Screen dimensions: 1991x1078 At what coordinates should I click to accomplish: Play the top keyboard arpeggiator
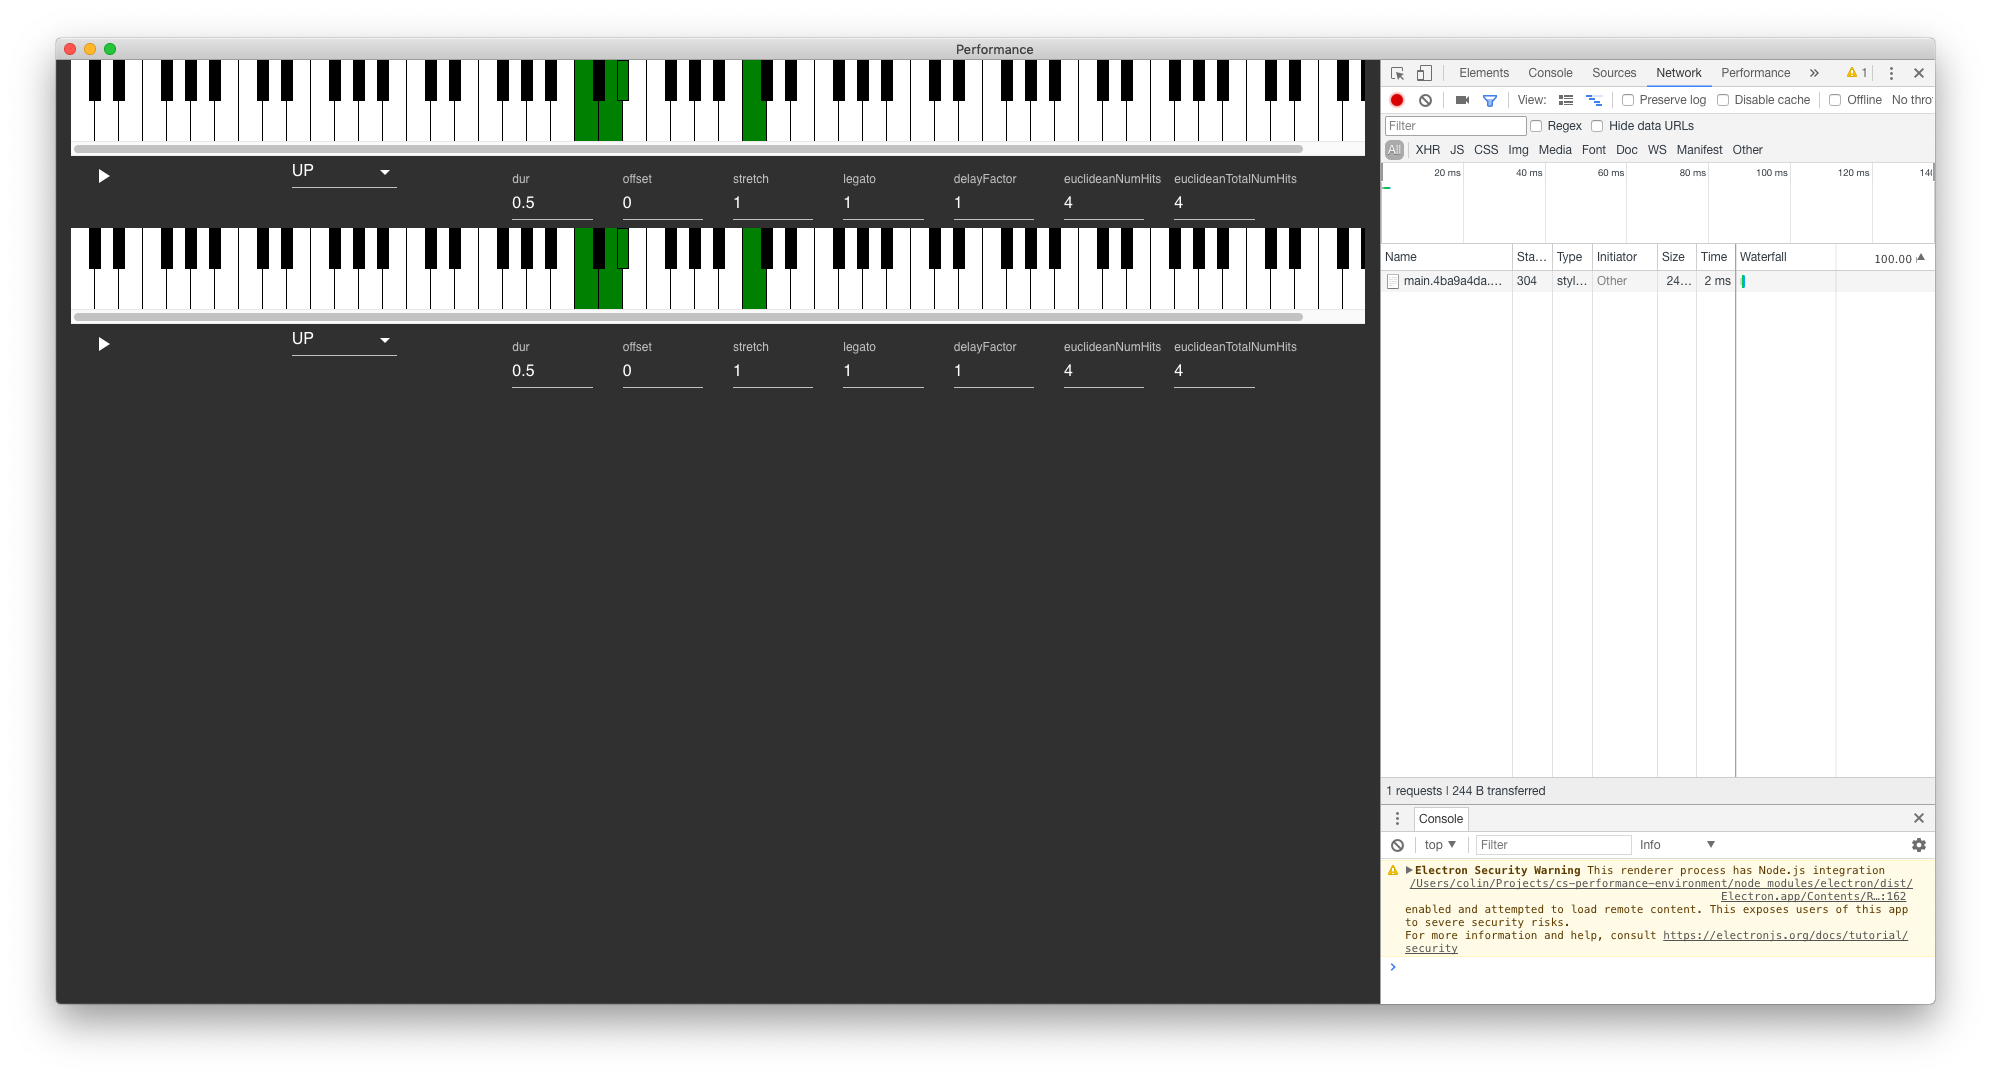coord(104,175)
